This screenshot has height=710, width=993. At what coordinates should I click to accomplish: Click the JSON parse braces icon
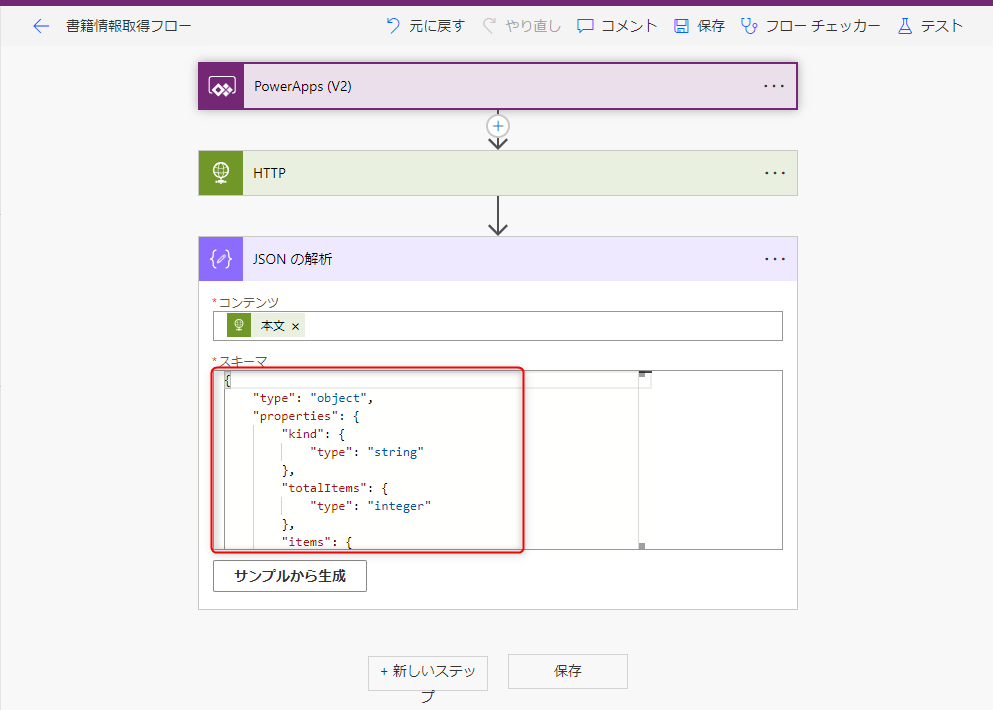221,259
